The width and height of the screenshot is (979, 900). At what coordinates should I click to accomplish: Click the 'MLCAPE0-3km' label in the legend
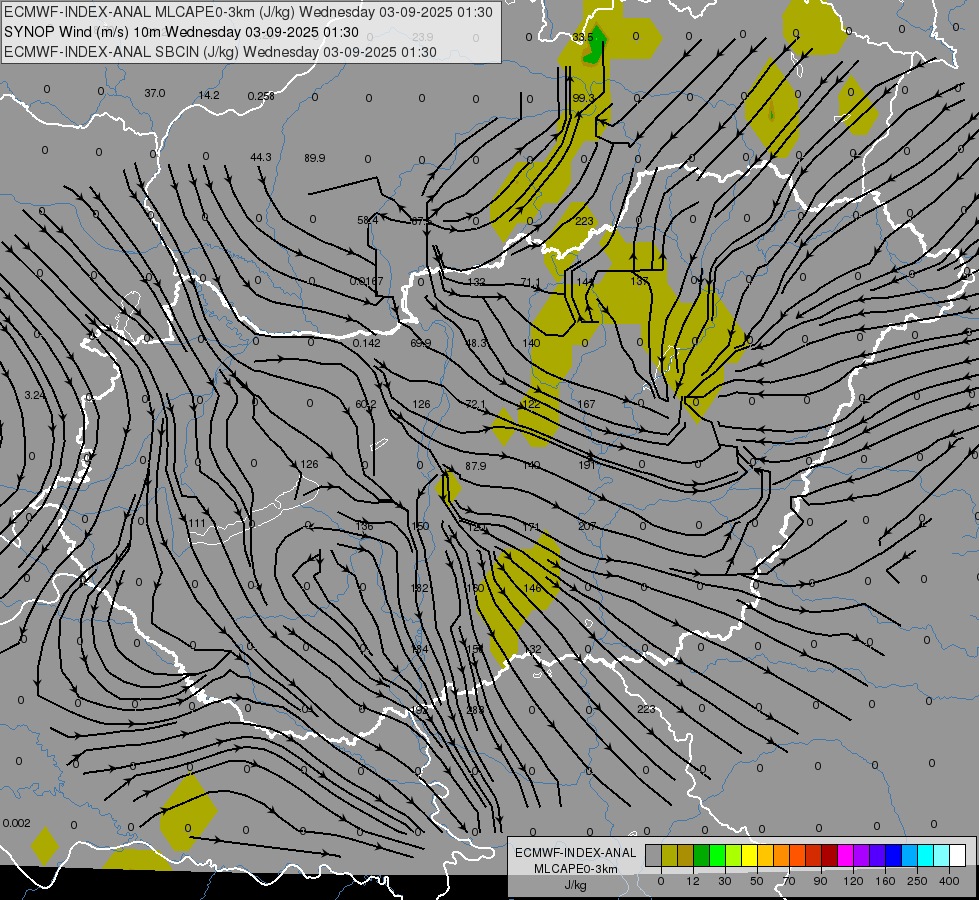(x=576, y=869)
